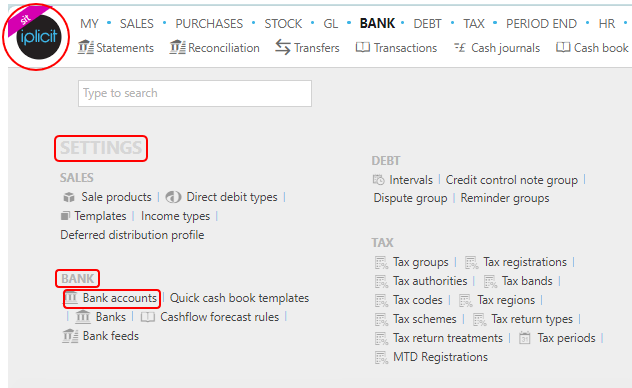The width and height of the screenshot is (632, 388).
Task: Open Tax authorities settings
Action: tap(430, 281)
